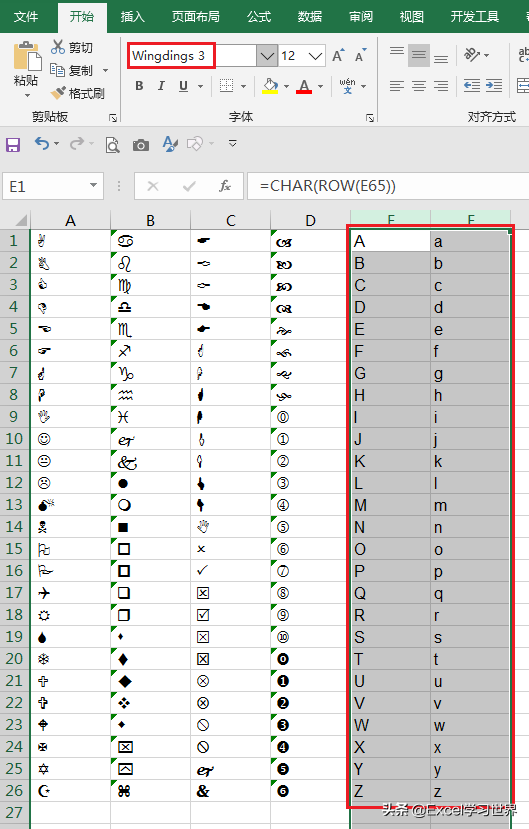Select row 13 header
The width and height of the screenshot is (529, 829).
point(15,505)
